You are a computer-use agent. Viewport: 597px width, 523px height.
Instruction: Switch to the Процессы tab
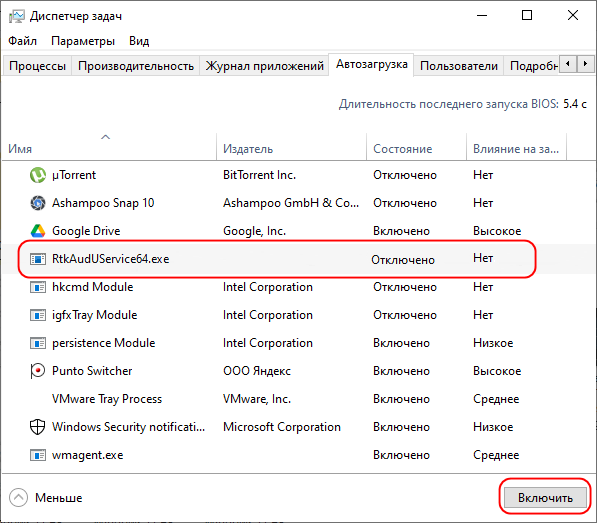tap(37, 66)
